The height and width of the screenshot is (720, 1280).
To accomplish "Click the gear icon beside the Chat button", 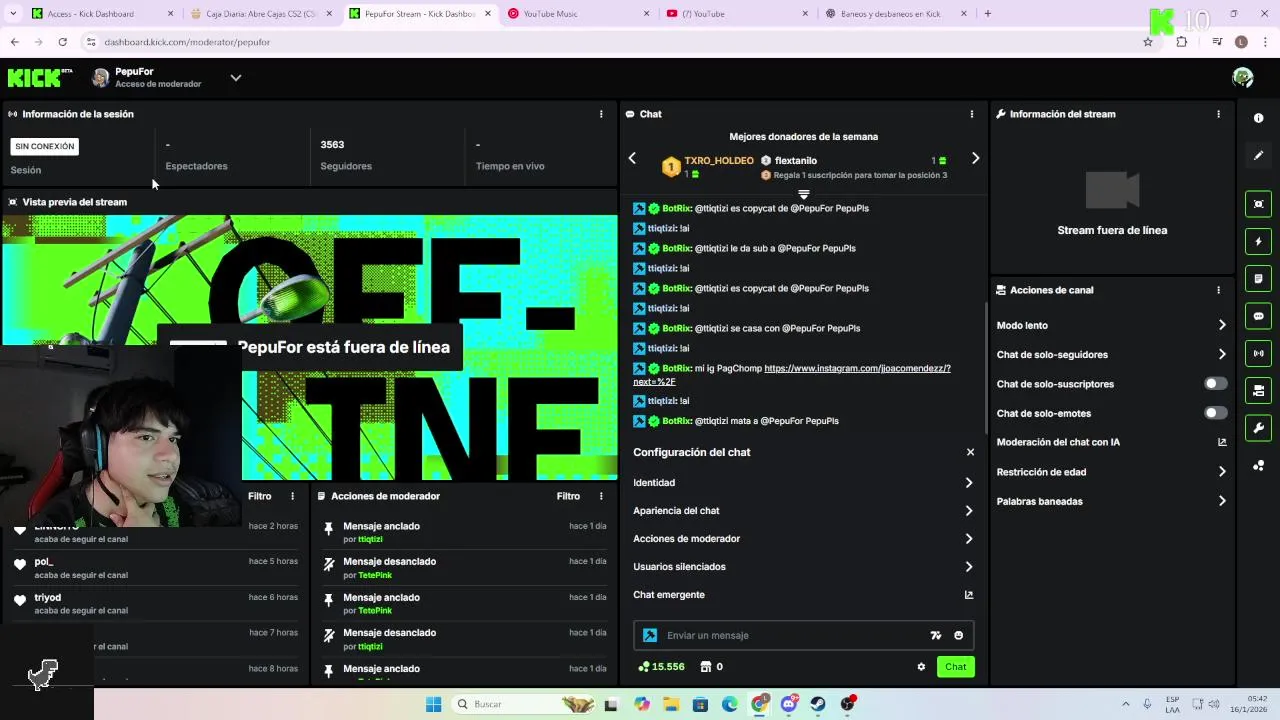I will [921, 667].
